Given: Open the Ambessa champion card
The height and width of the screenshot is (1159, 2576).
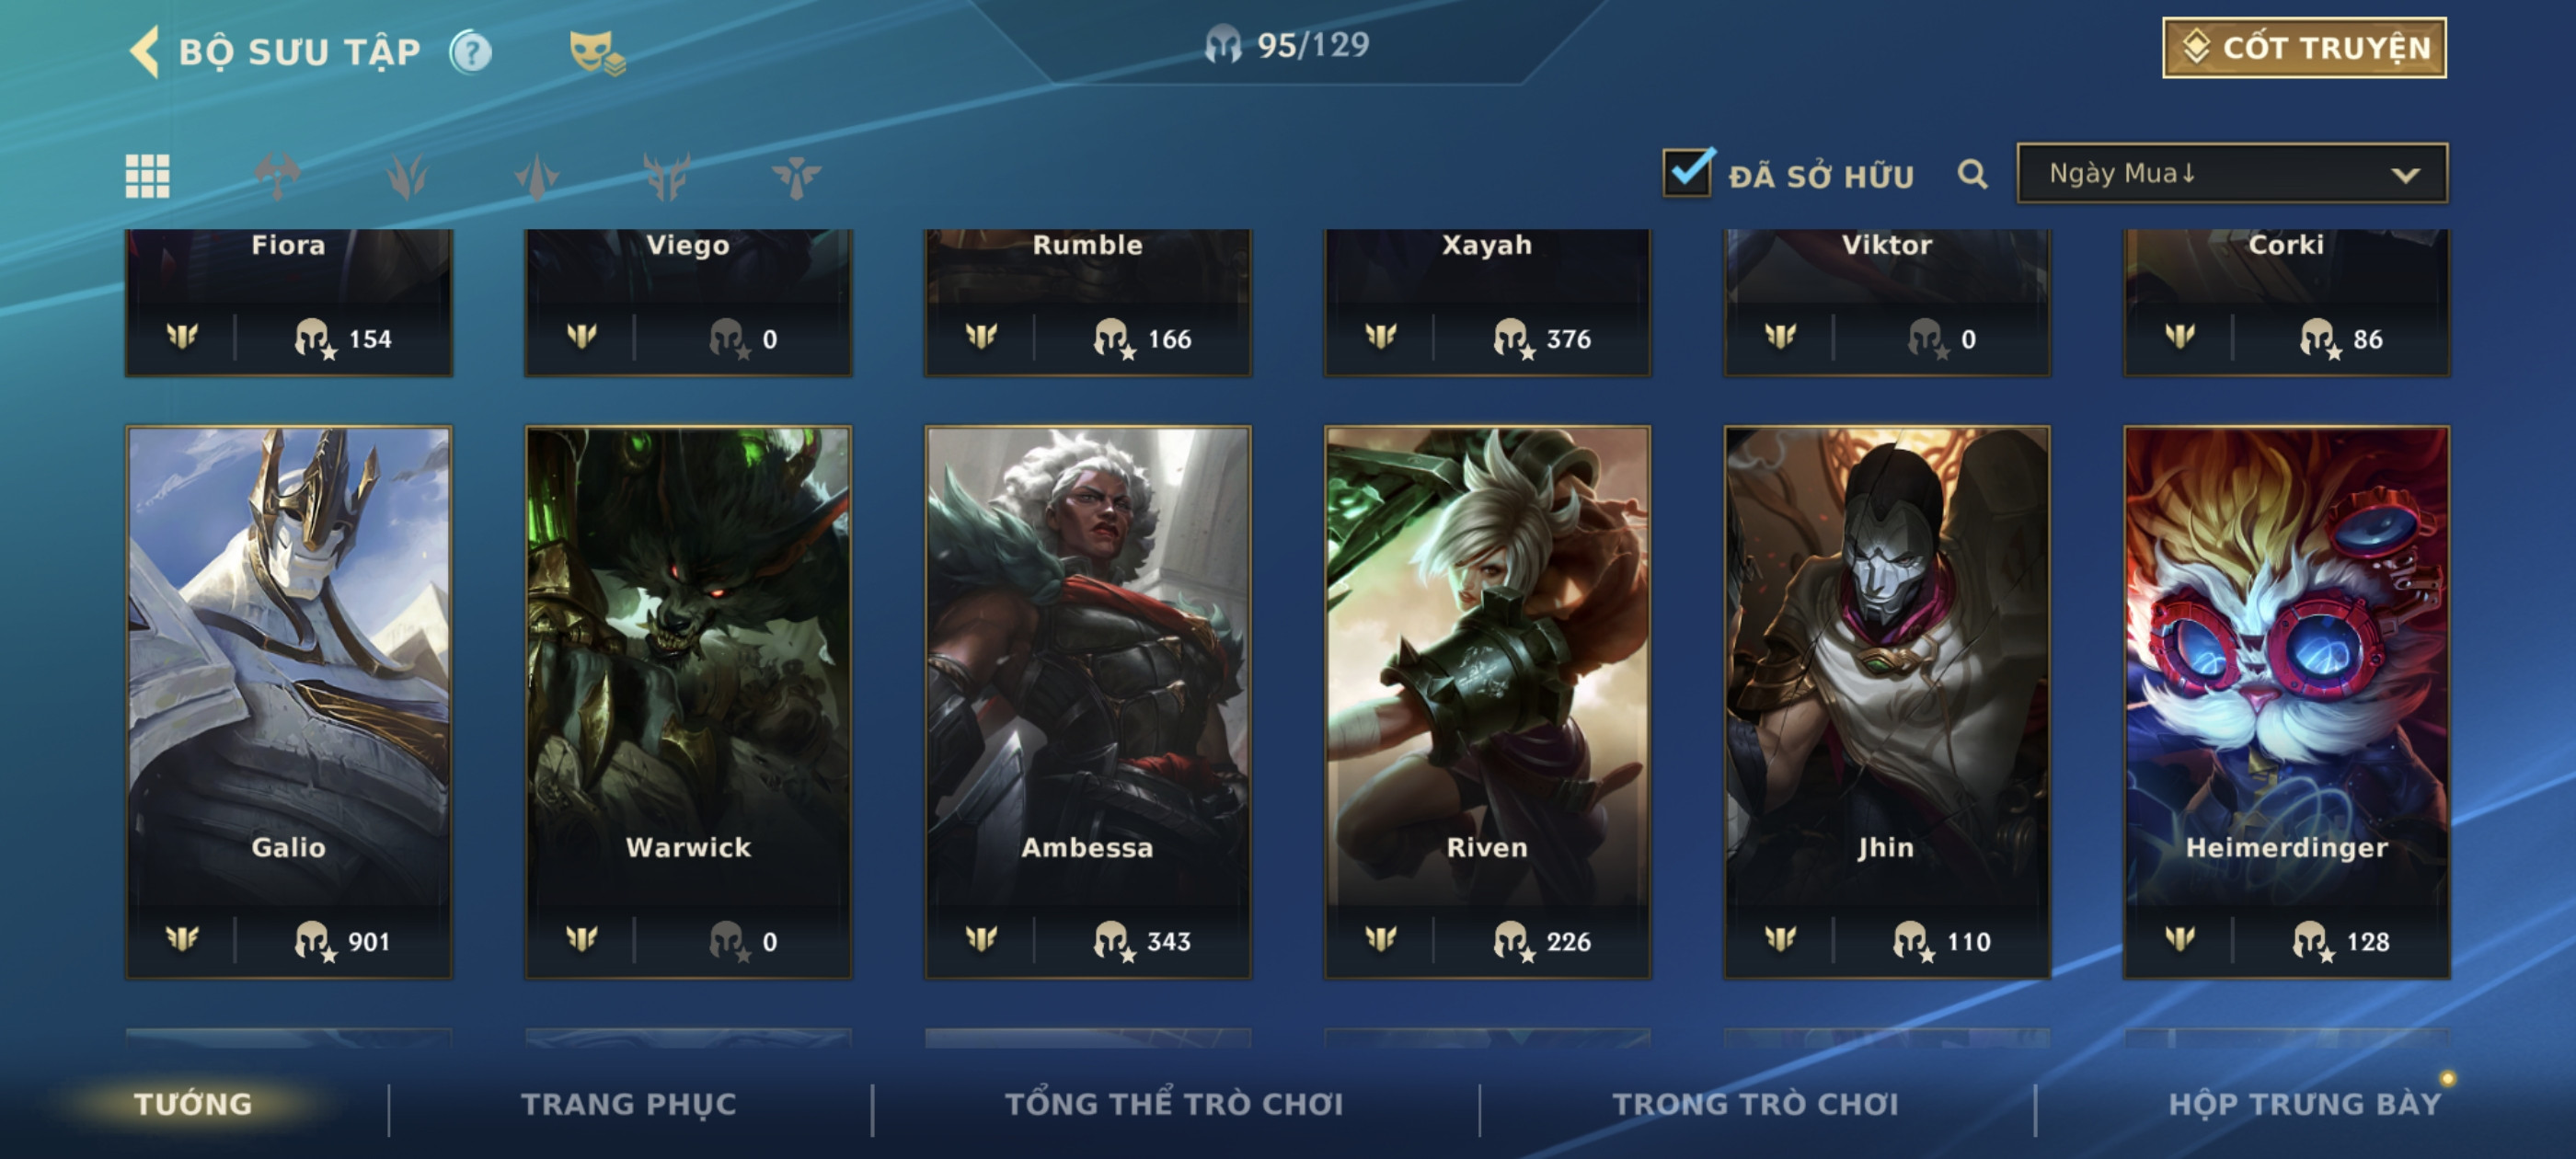Looking at the screenshot, I should pyautogui.click(x=1087, y=701).
